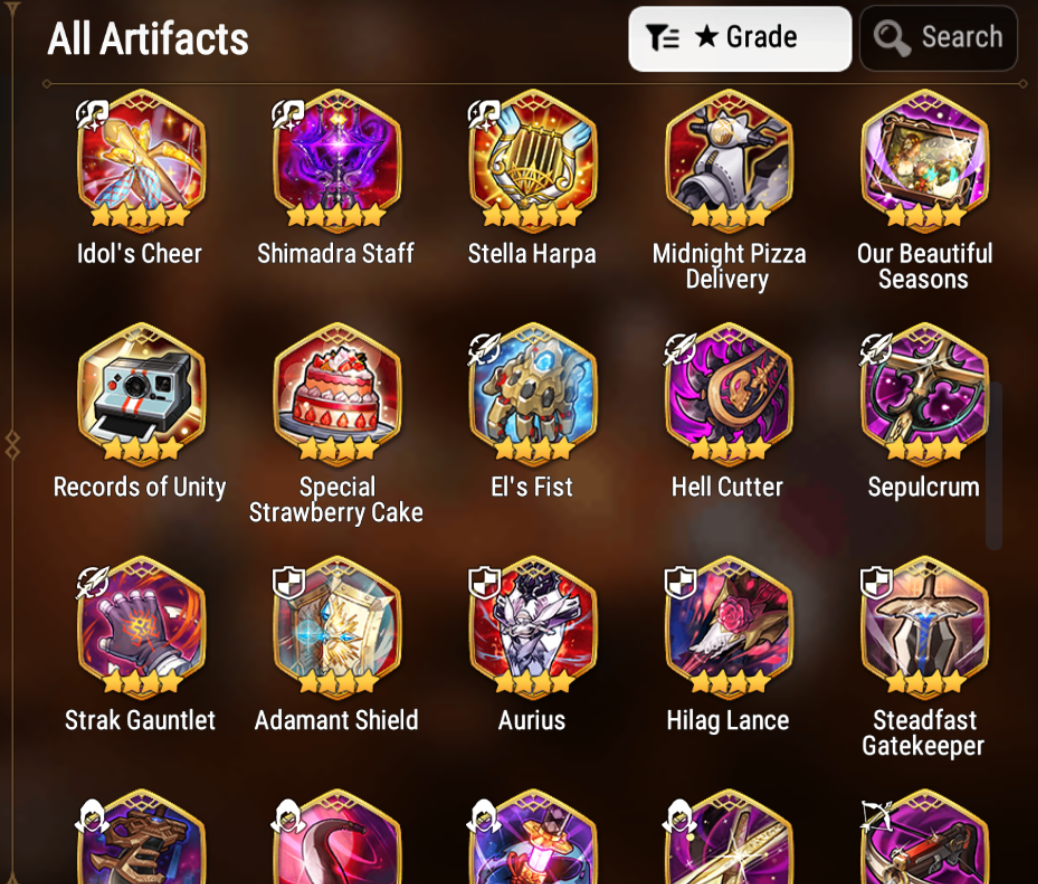View Our Beautiful Seasons artifact
1038x884 pixels.
[924, 161]
